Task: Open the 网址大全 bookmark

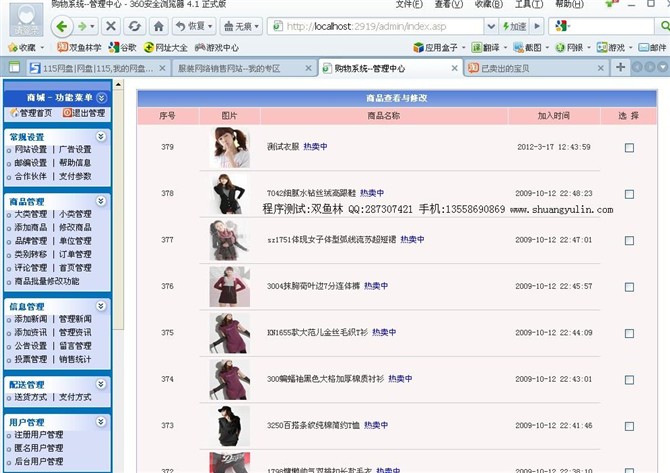Action: pyautogui.click(x=166, y=47)
